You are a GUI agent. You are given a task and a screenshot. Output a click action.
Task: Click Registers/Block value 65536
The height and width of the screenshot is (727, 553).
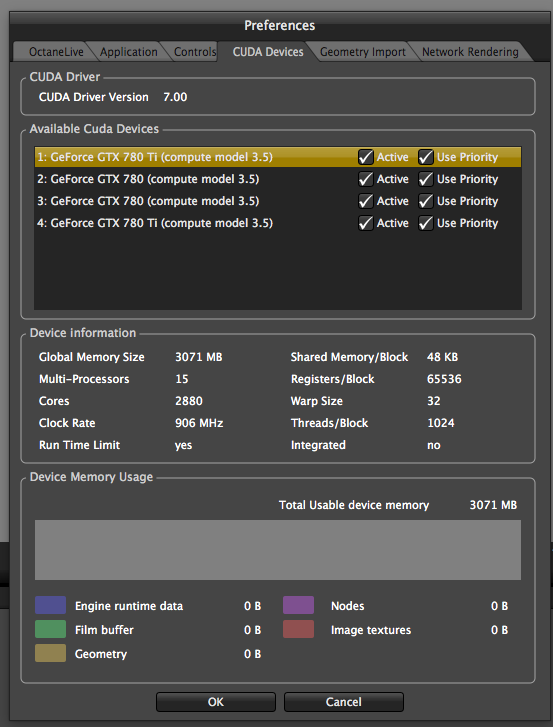coord(444,379)
